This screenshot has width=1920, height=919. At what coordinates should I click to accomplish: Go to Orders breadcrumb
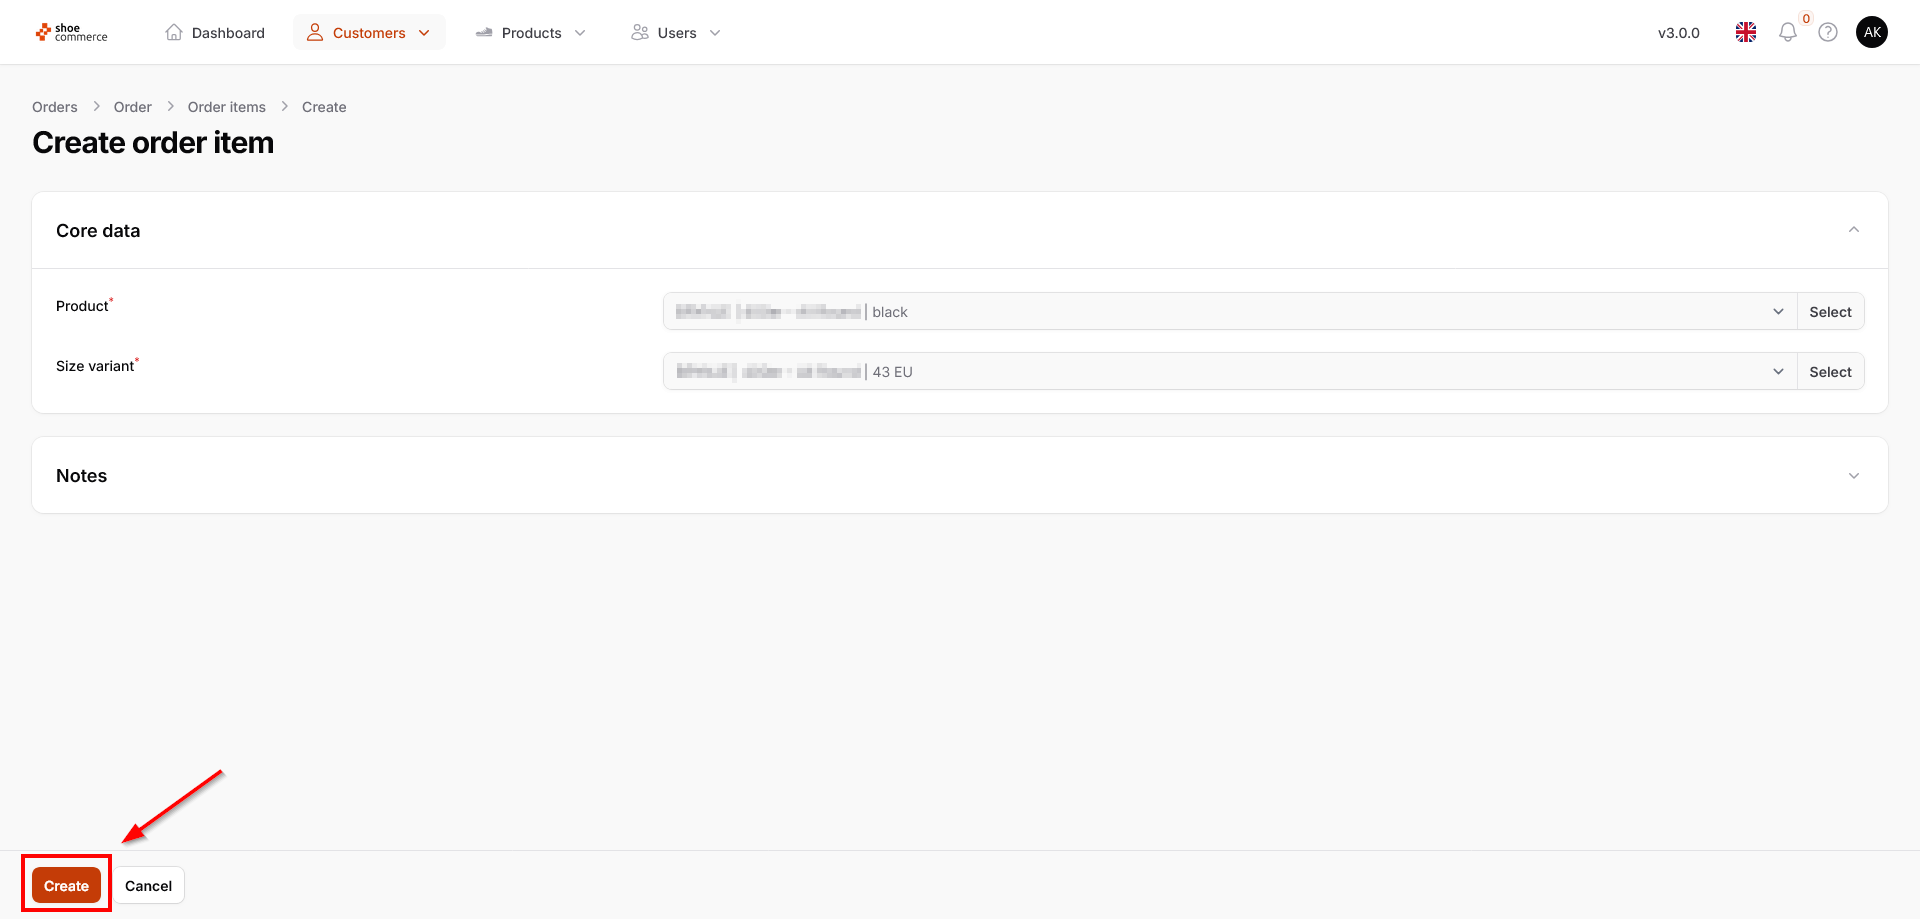[55, 107]
